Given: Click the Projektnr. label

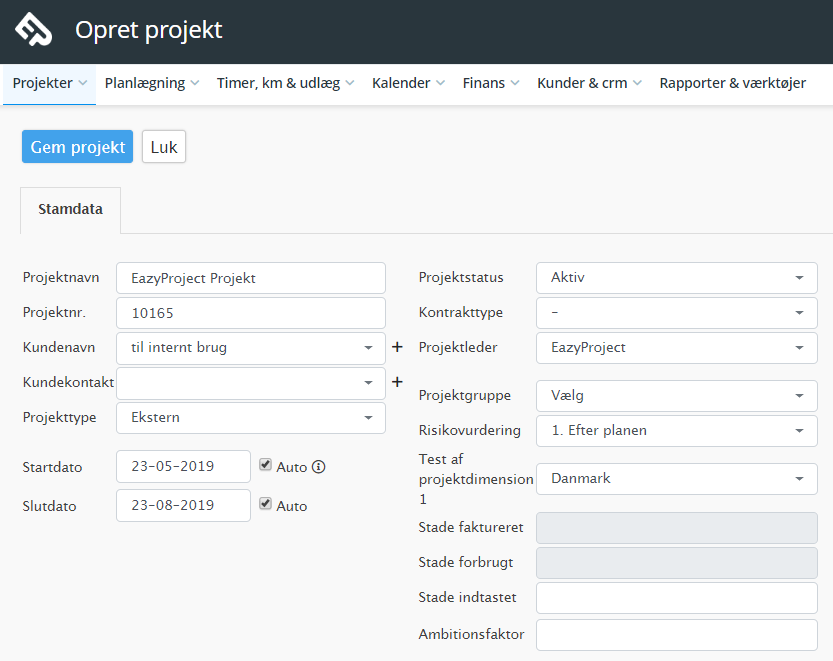Looking at the screenshot, I should 54,312.
